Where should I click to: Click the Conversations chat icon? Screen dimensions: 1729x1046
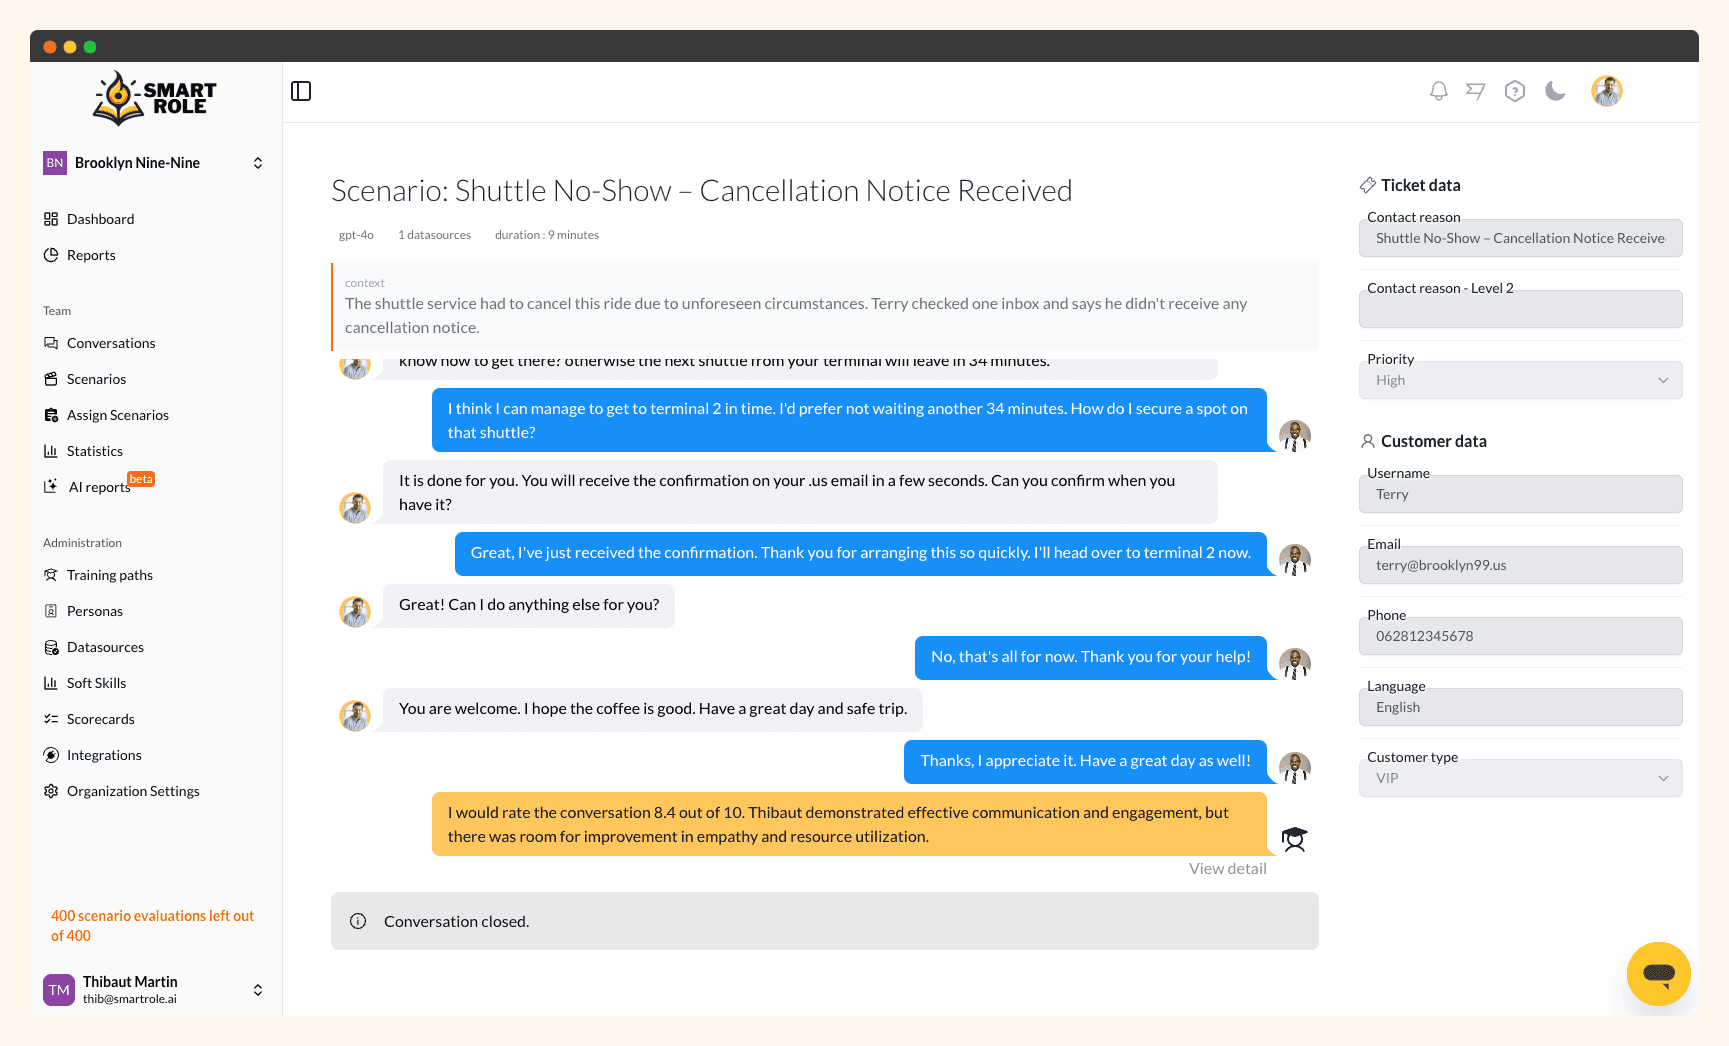51,343
